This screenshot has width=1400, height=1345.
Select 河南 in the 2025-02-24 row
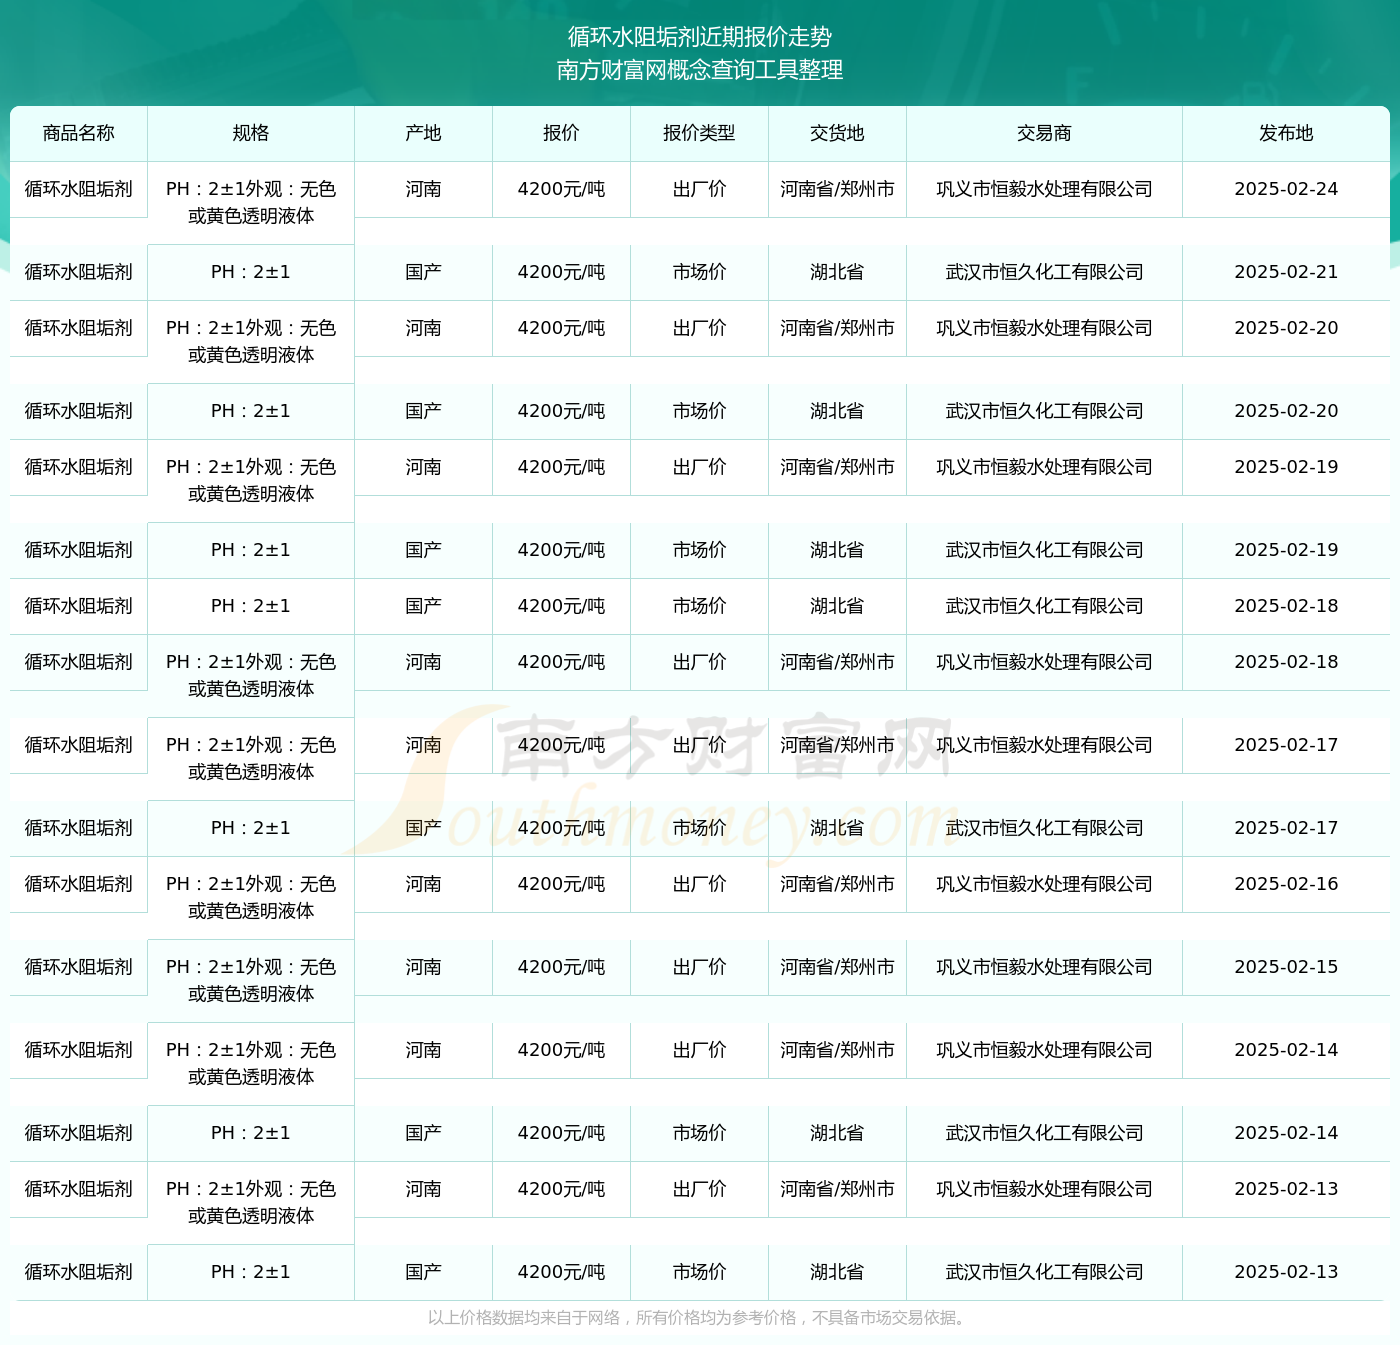[423, 189]
